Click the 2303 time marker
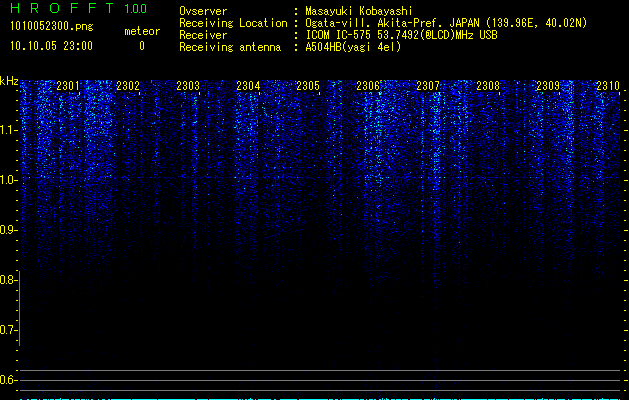This screenshot has height=400, width=629. click(x=188, y=85)
